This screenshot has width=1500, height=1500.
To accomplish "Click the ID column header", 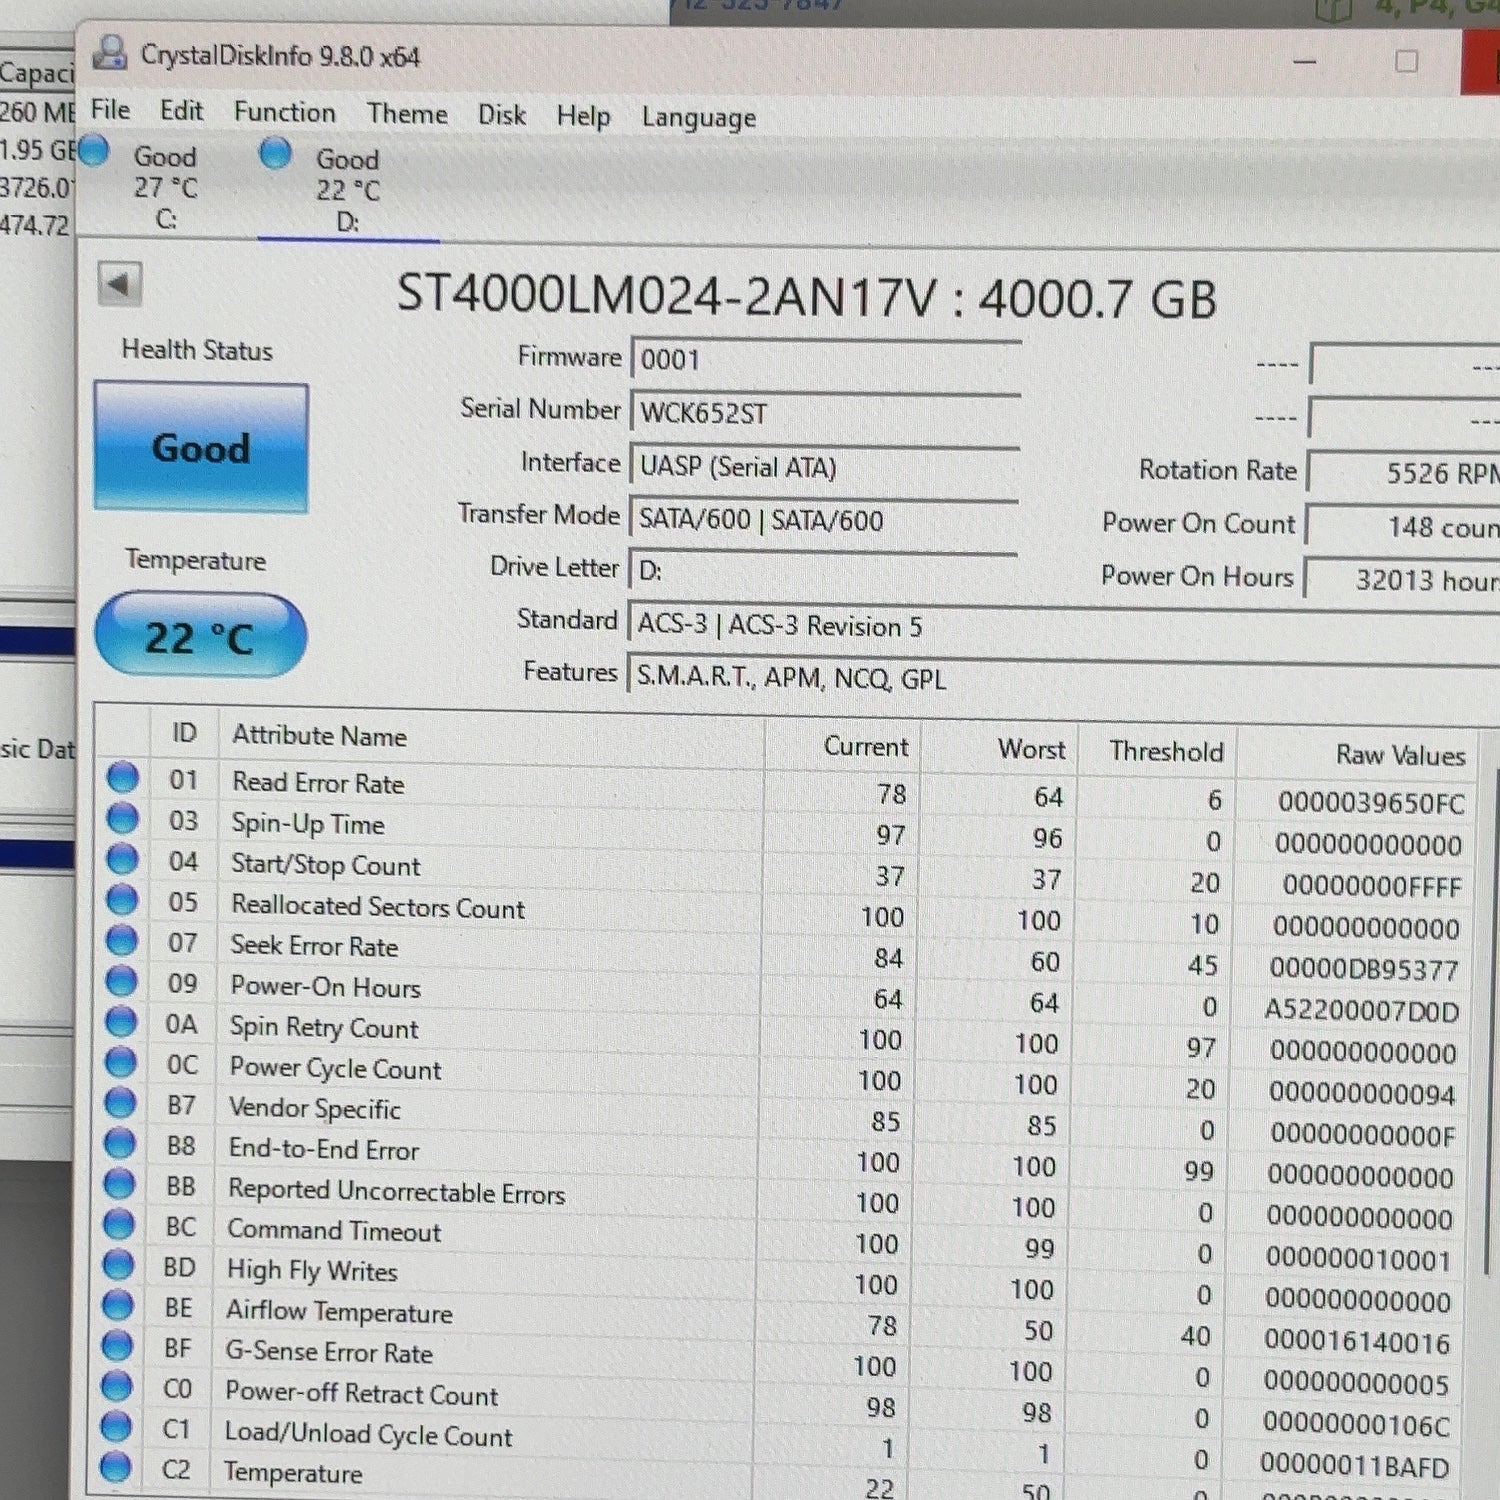I will 184,733.
